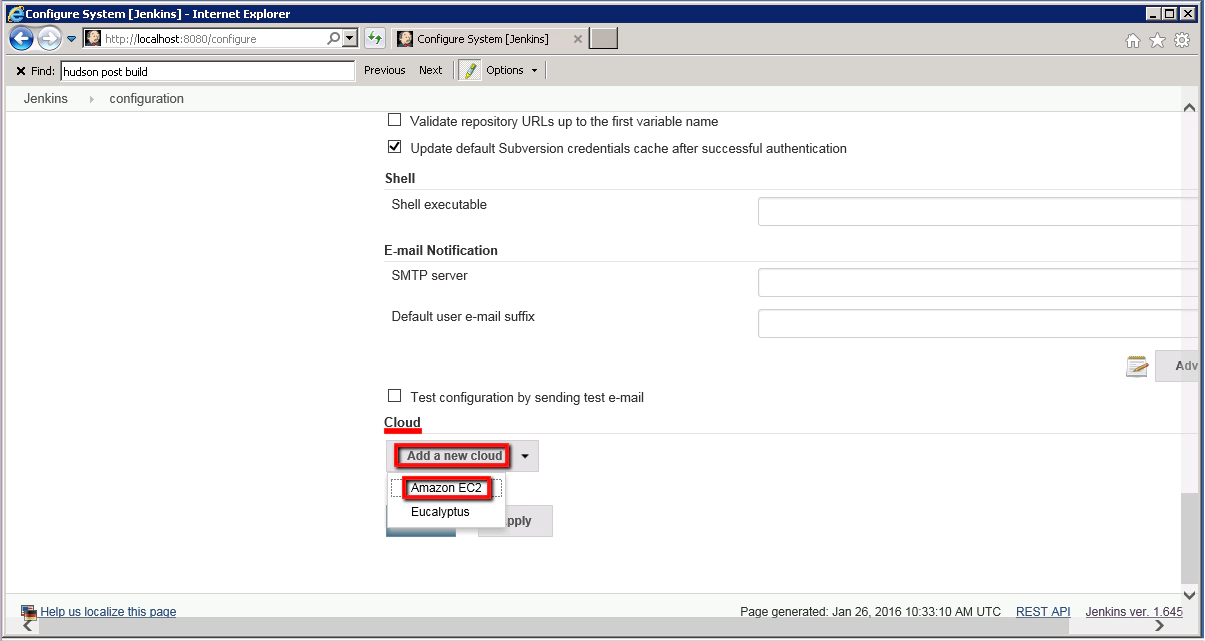1205x641 pixels.
Task: Expand the Add a new cloud dropdown arrow
Action: point(523,456)
